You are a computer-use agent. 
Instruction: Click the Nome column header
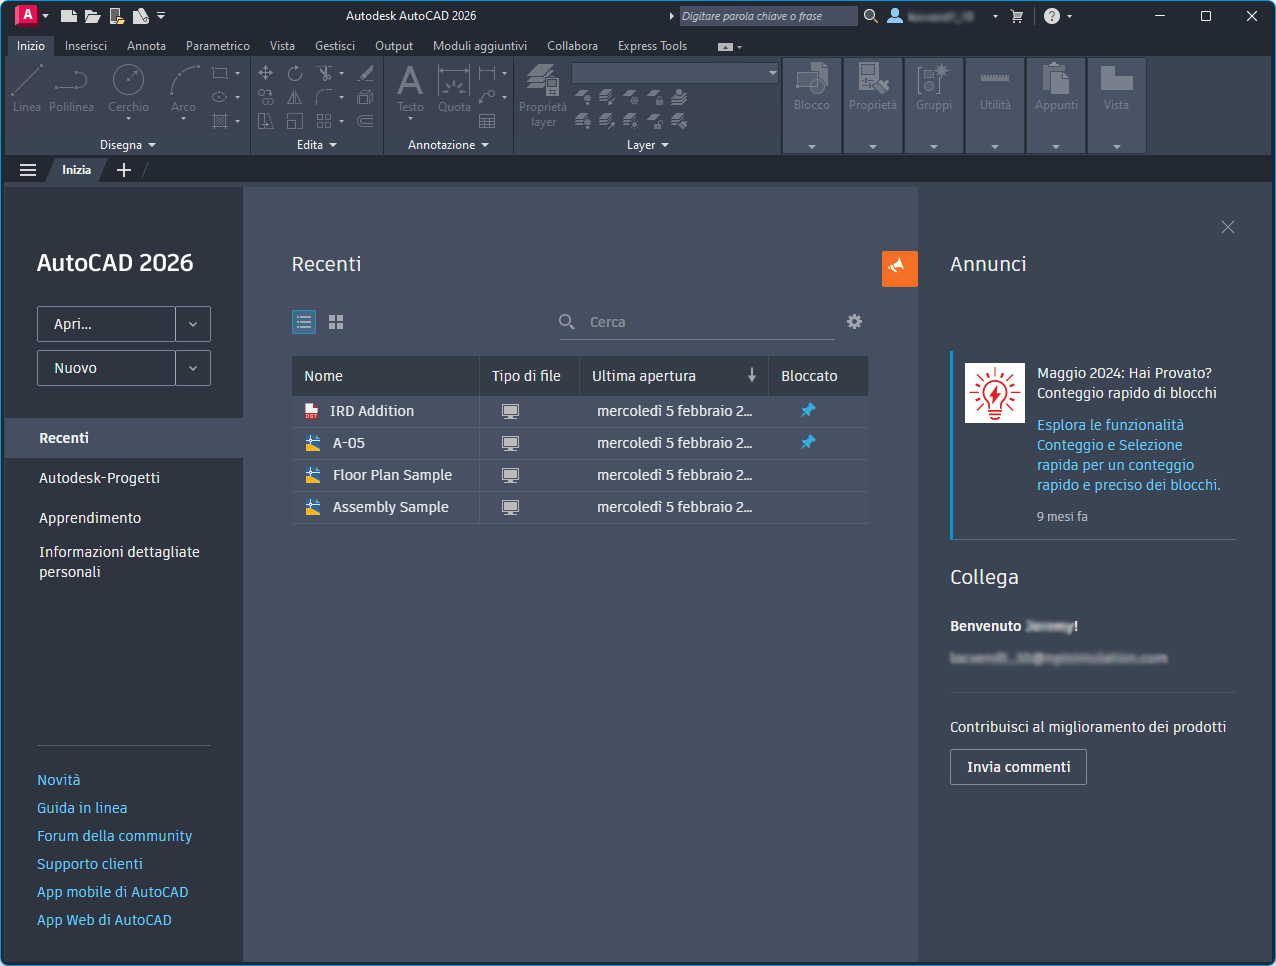385,376
